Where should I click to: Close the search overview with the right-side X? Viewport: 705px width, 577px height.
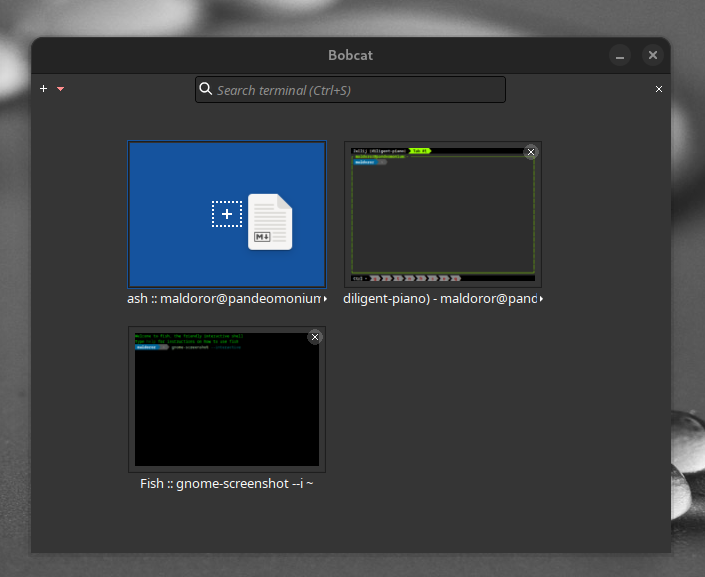(658, 89)
